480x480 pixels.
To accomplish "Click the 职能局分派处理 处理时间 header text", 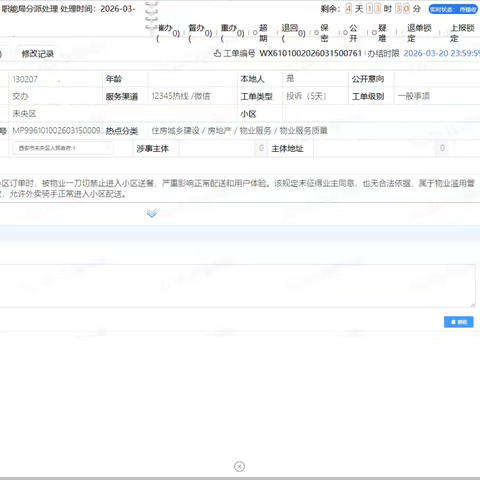I will click(68, 9).
